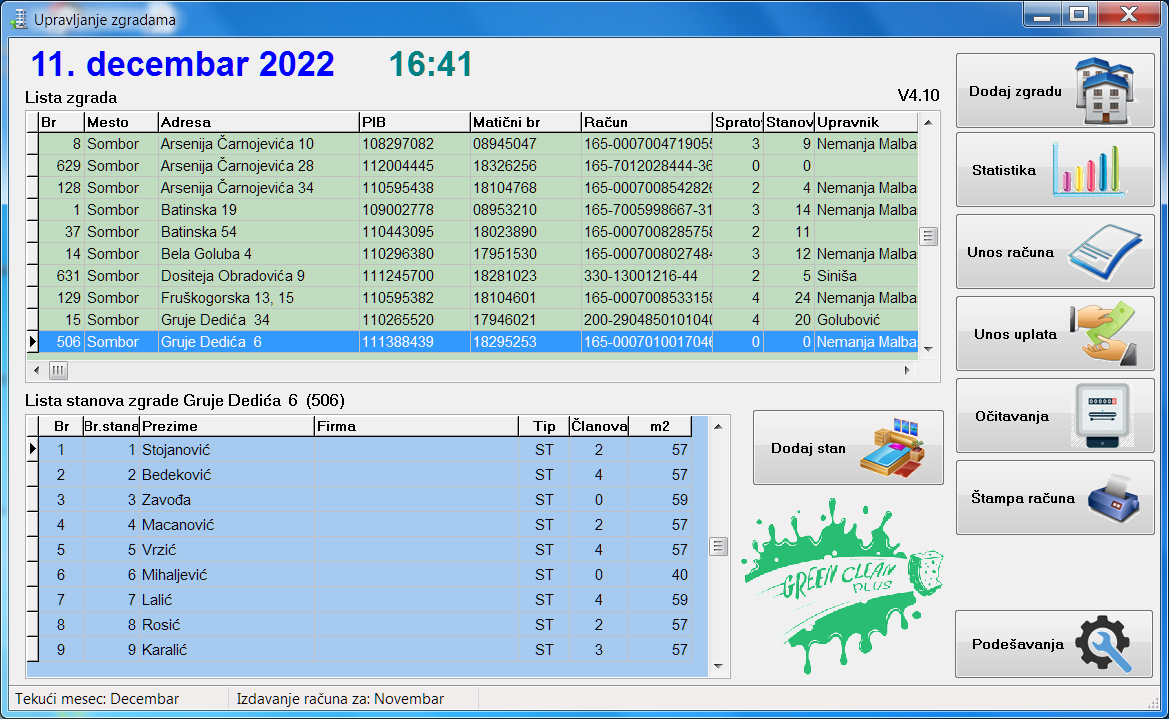
Task: Open Unos uplata money hands icon
Action: coord(1103,334)
